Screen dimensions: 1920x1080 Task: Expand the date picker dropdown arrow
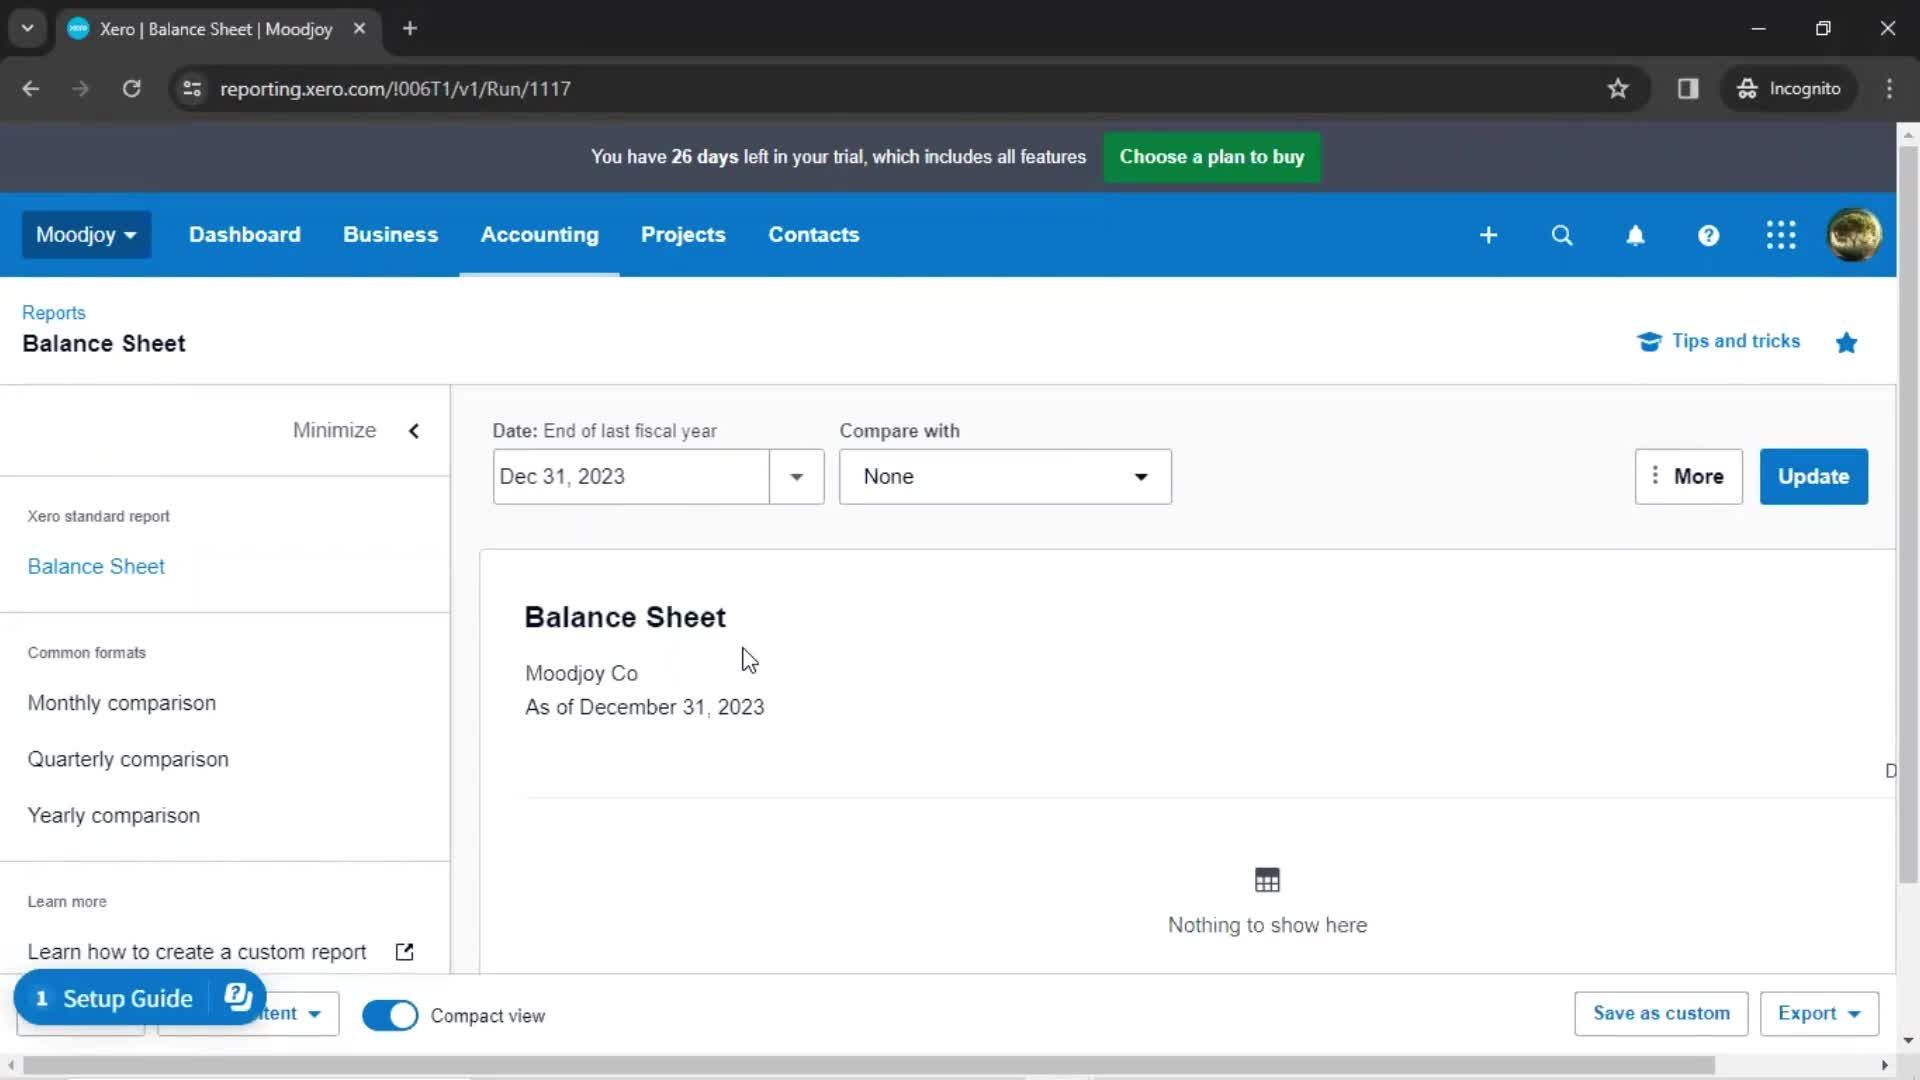click(797, 477)
